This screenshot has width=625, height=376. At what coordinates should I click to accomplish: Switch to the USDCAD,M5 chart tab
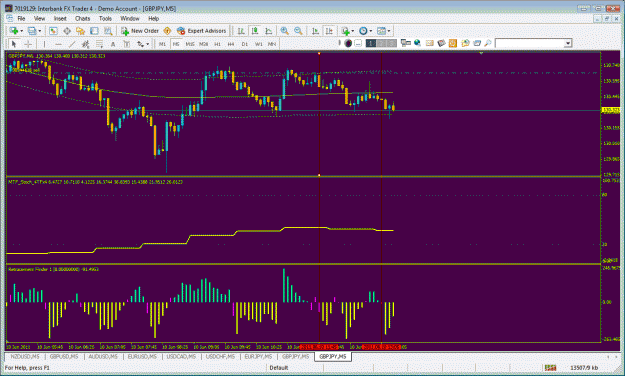coord(181,356)
